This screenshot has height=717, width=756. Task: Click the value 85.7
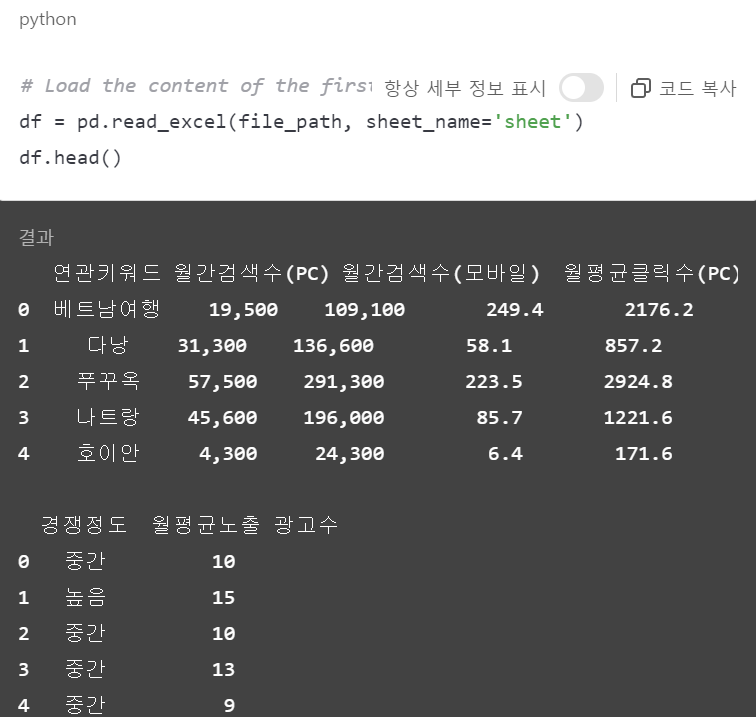pos(500,418)
